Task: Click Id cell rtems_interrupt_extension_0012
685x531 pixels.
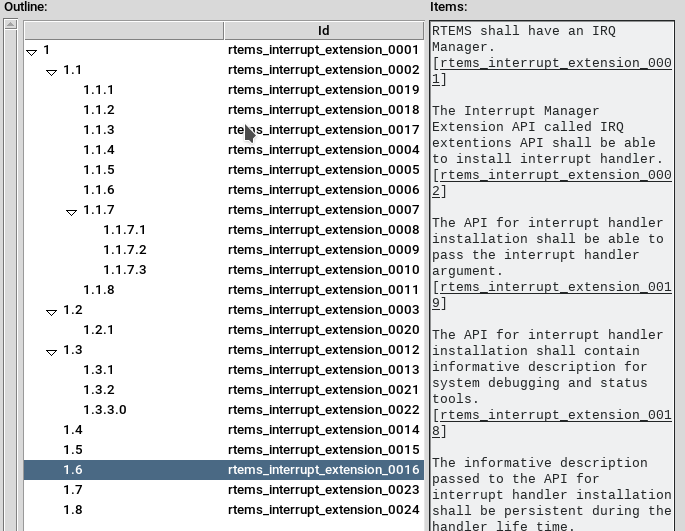Action: pos(324,350)
